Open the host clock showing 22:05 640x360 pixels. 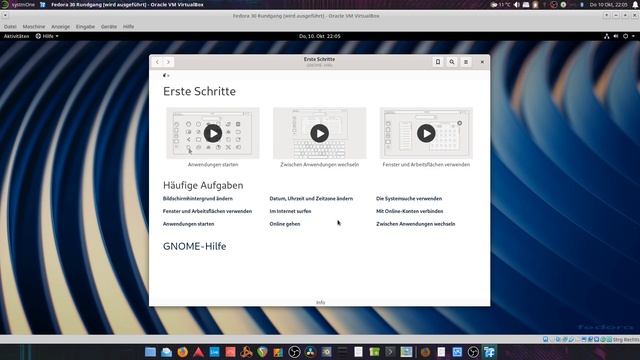pos(609,4)
